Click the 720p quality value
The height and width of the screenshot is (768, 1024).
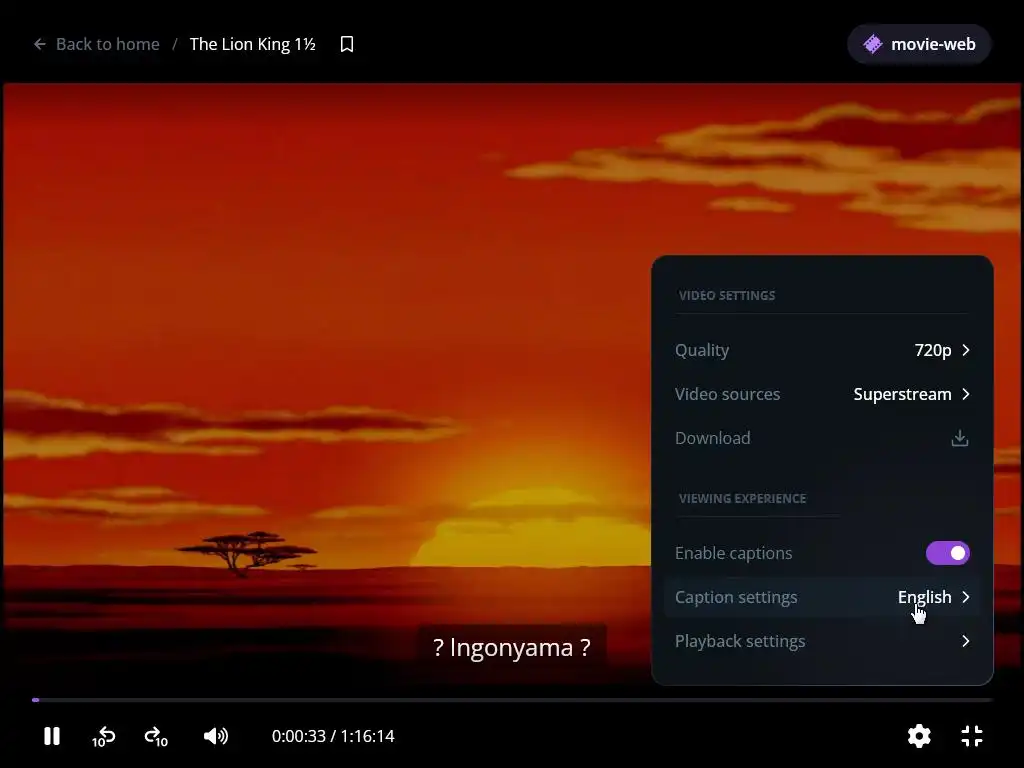933,350
